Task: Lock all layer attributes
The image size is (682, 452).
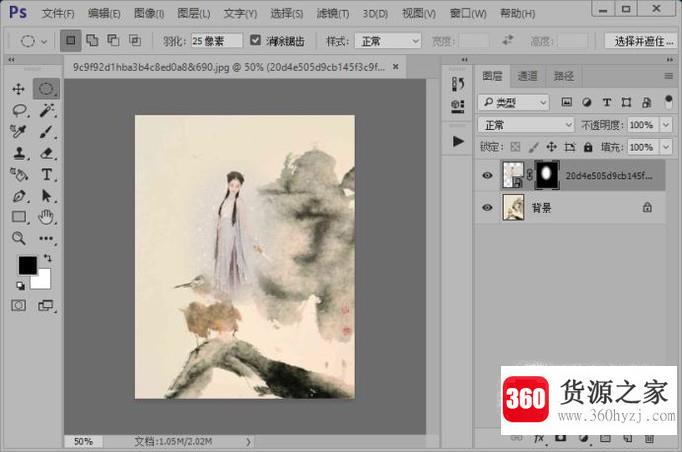Action: (x=588, y=147)
